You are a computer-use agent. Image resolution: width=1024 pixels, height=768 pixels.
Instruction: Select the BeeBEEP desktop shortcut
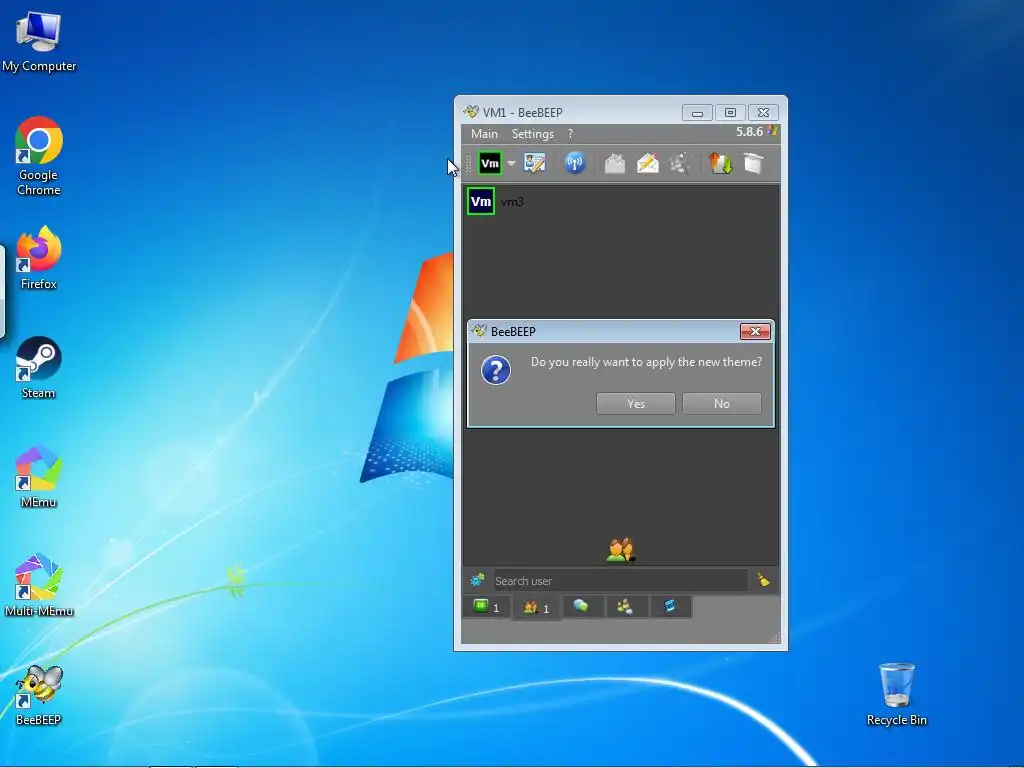tap(39, 696)
